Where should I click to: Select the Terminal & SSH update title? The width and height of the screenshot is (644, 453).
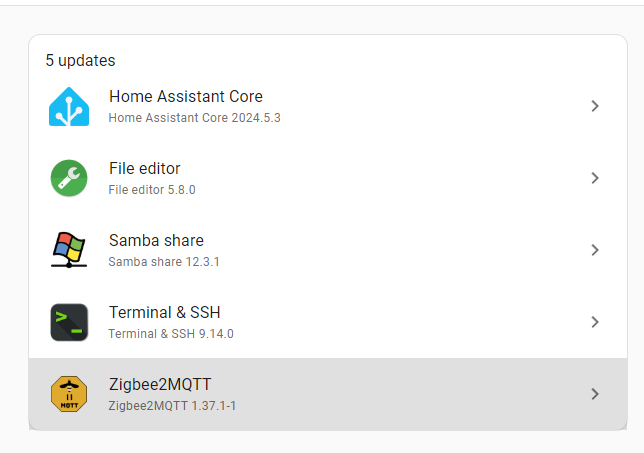(165, 313)
